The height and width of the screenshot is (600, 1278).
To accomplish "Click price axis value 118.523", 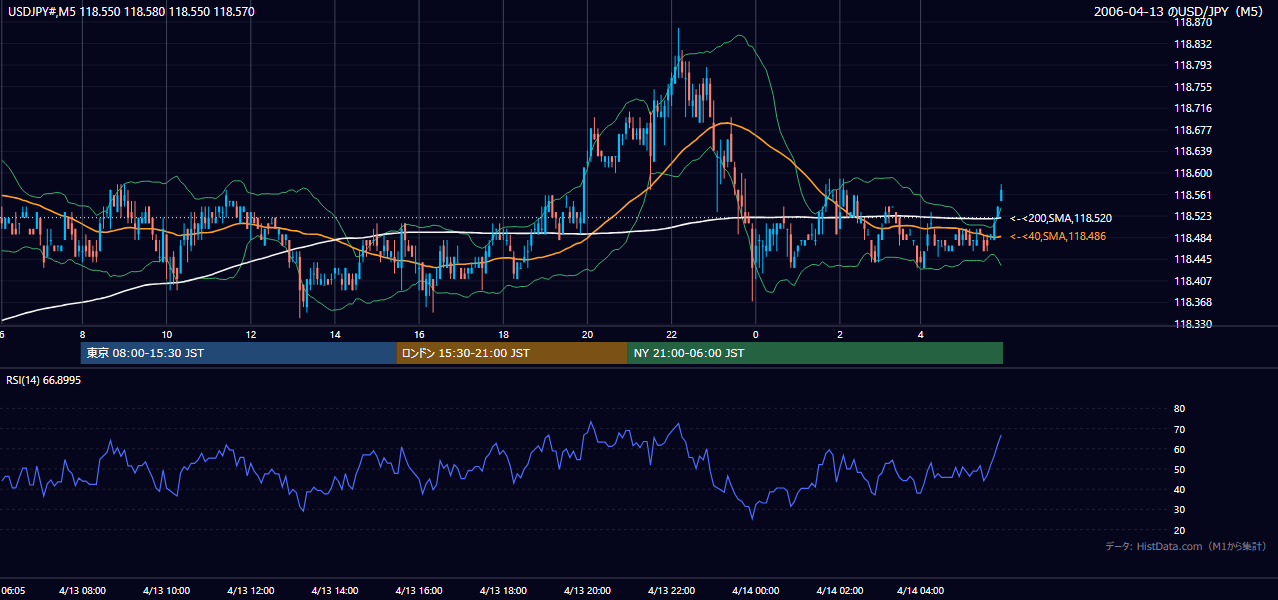I will (x=1192, y=216).
